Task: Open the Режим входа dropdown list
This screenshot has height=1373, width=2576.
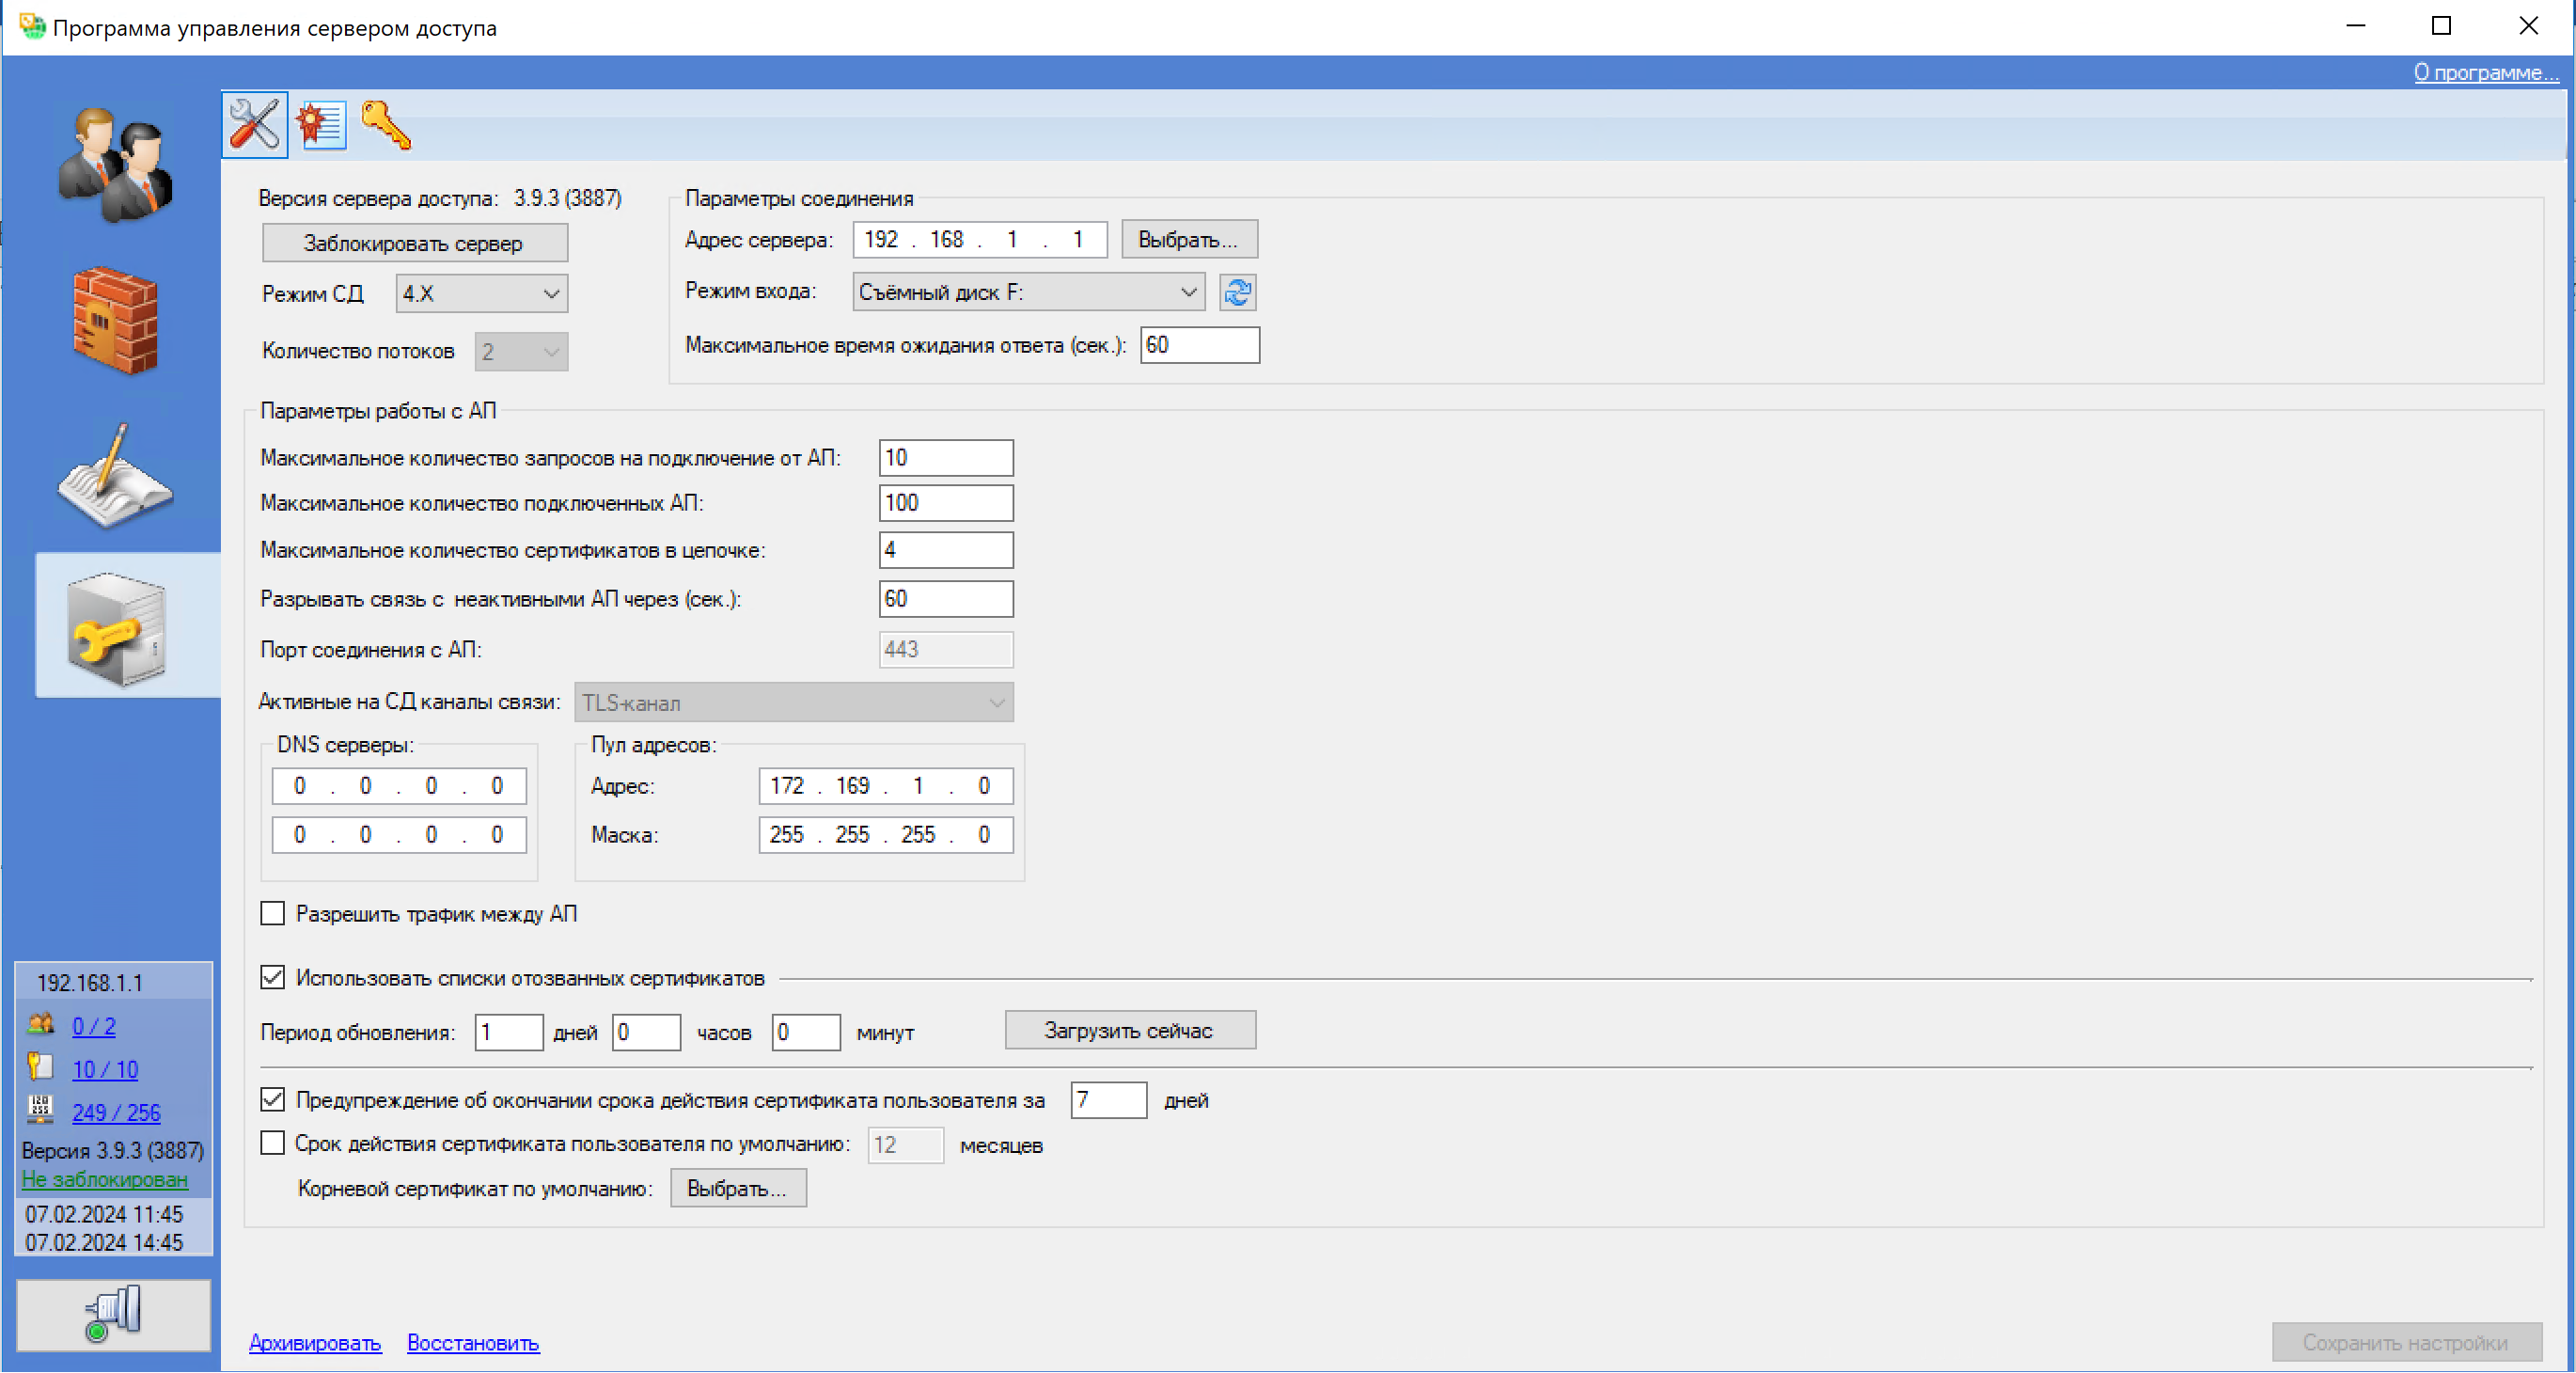Action: point(1028,292)
